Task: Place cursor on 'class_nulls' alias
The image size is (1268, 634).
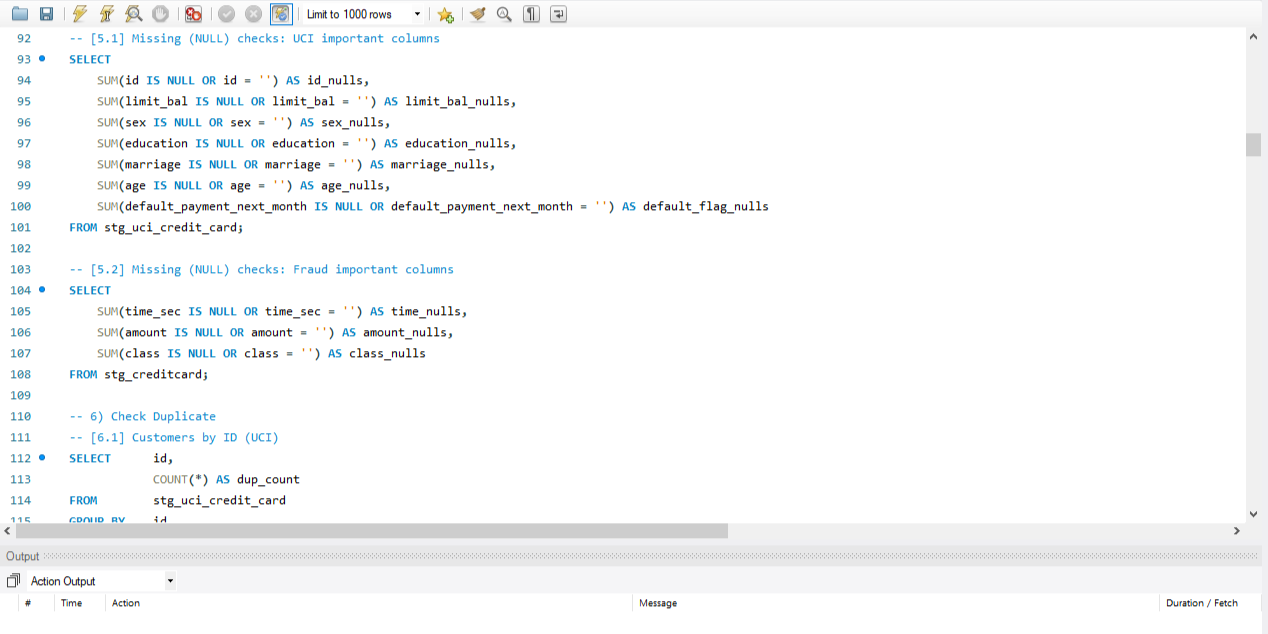Action: coord(387,353)
